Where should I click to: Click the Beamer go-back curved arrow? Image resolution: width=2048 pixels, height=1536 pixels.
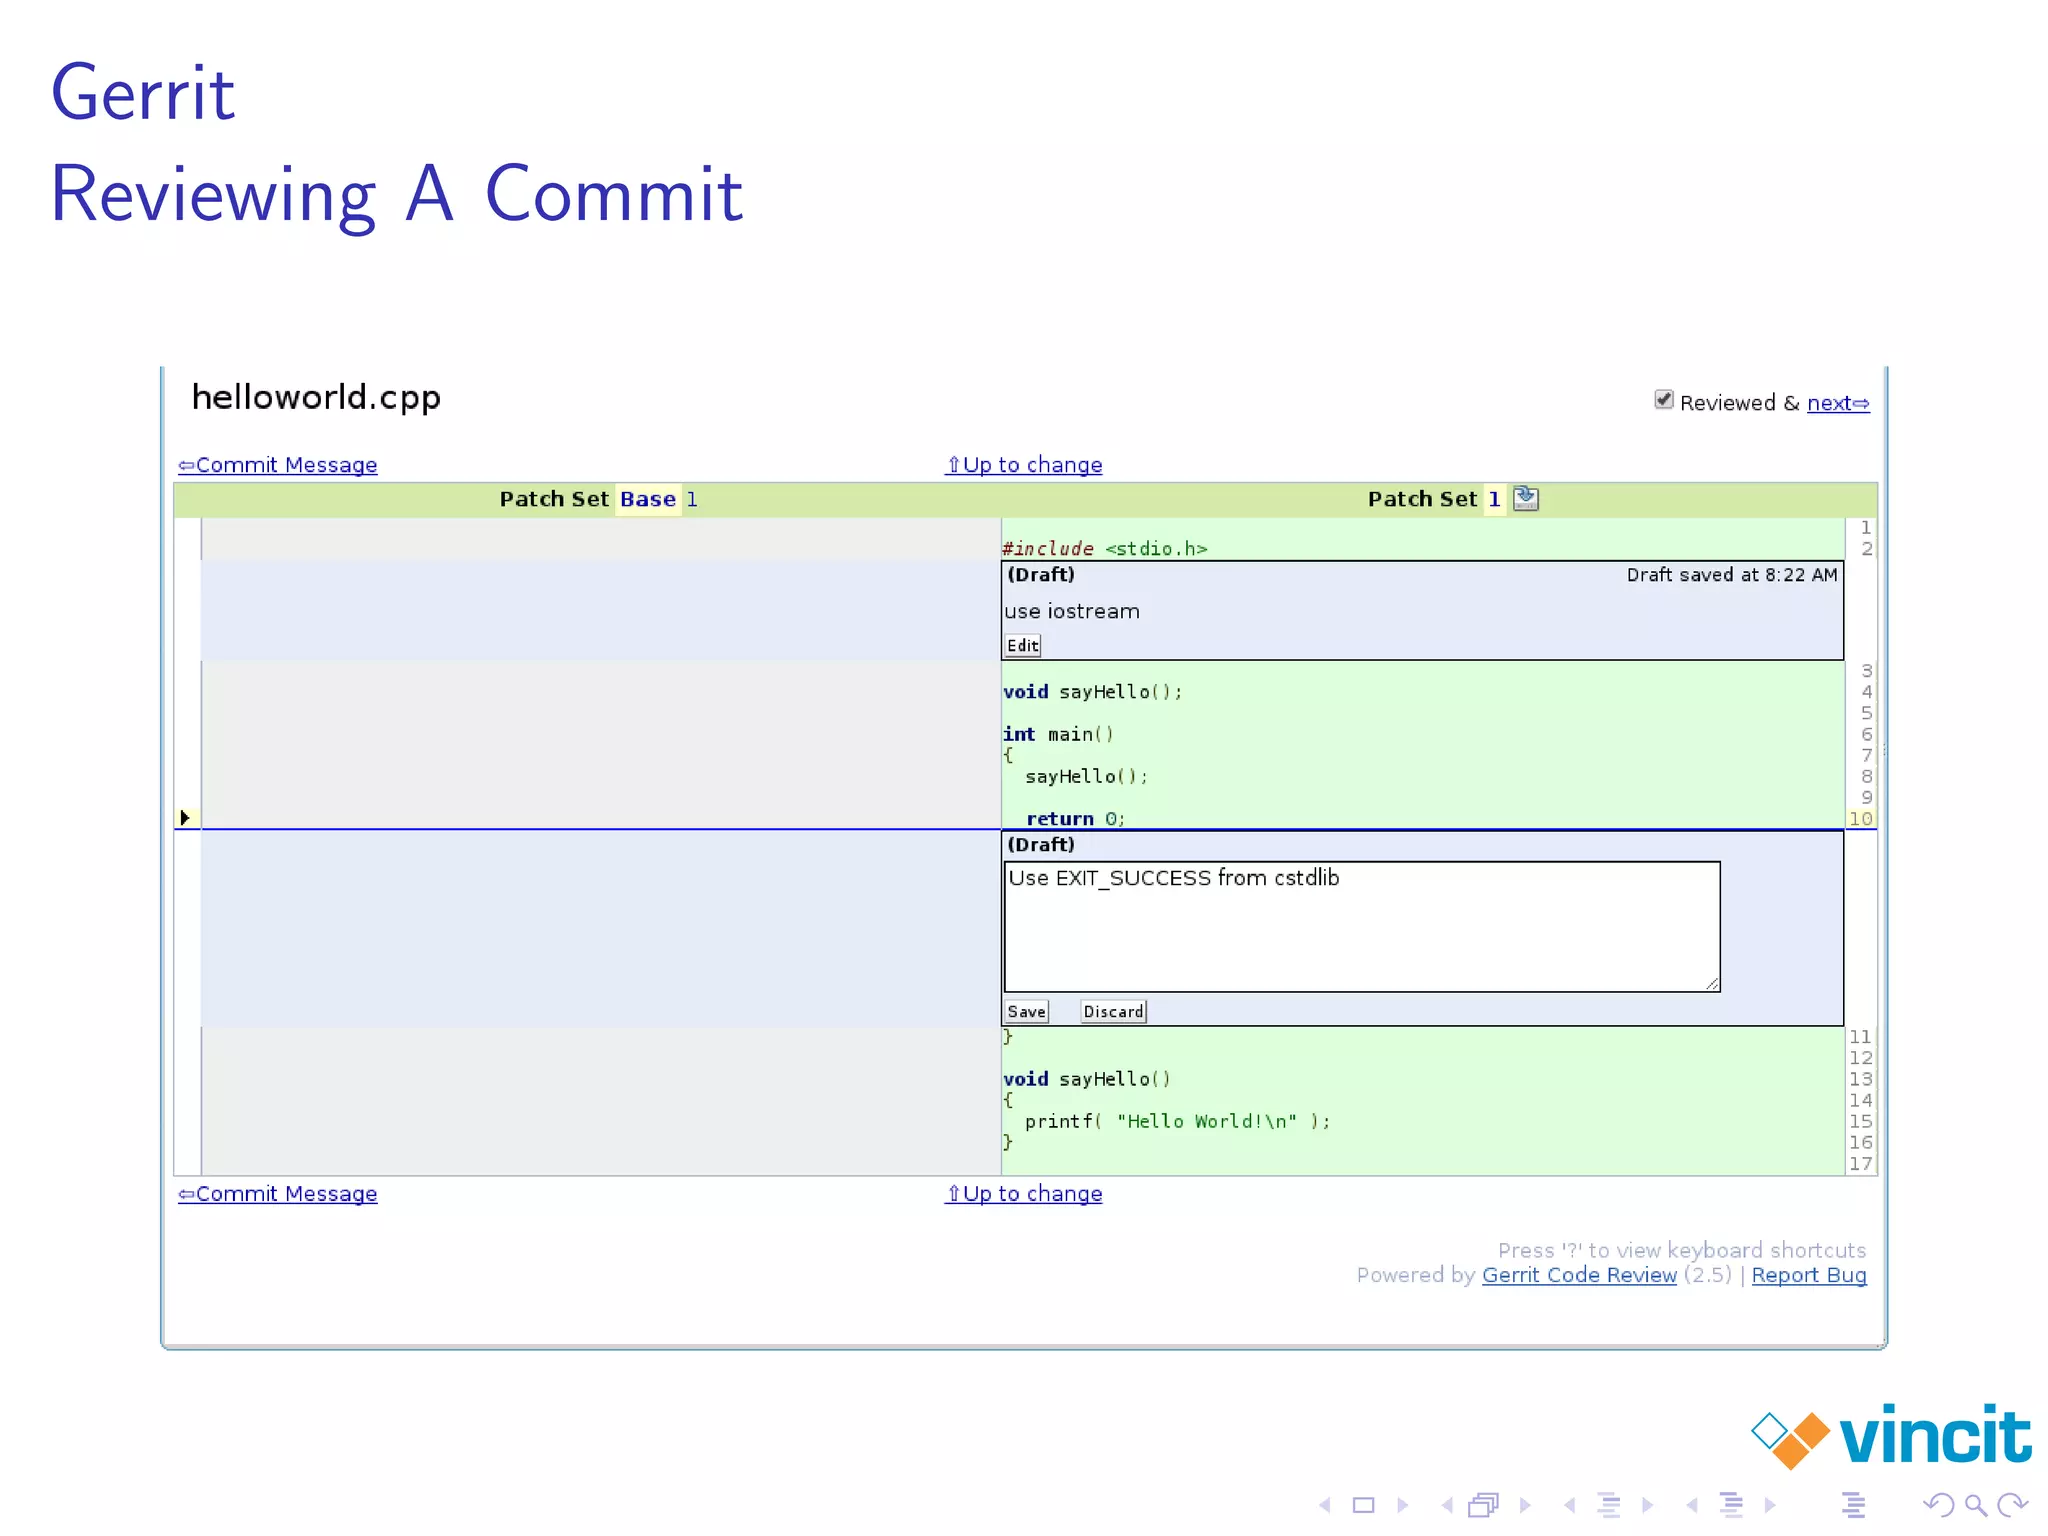pyautogui.click(x=1938, y=1505)
